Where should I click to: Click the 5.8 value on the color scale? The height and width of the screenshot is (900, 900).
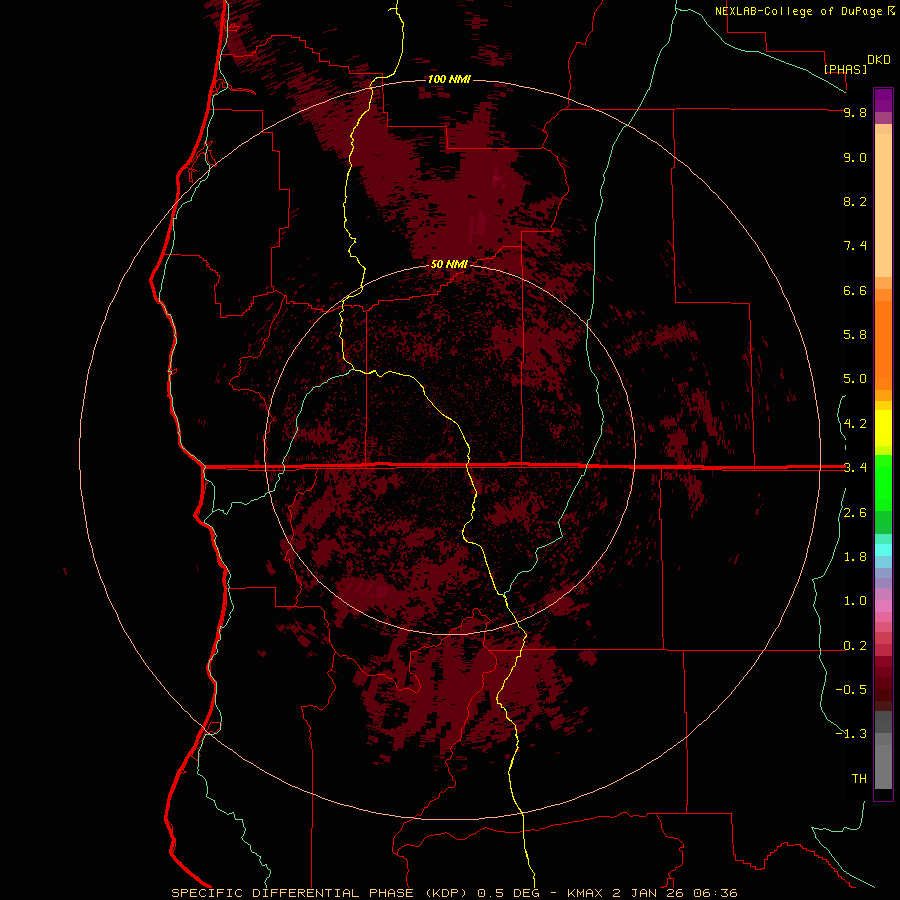tap(855, 335)
